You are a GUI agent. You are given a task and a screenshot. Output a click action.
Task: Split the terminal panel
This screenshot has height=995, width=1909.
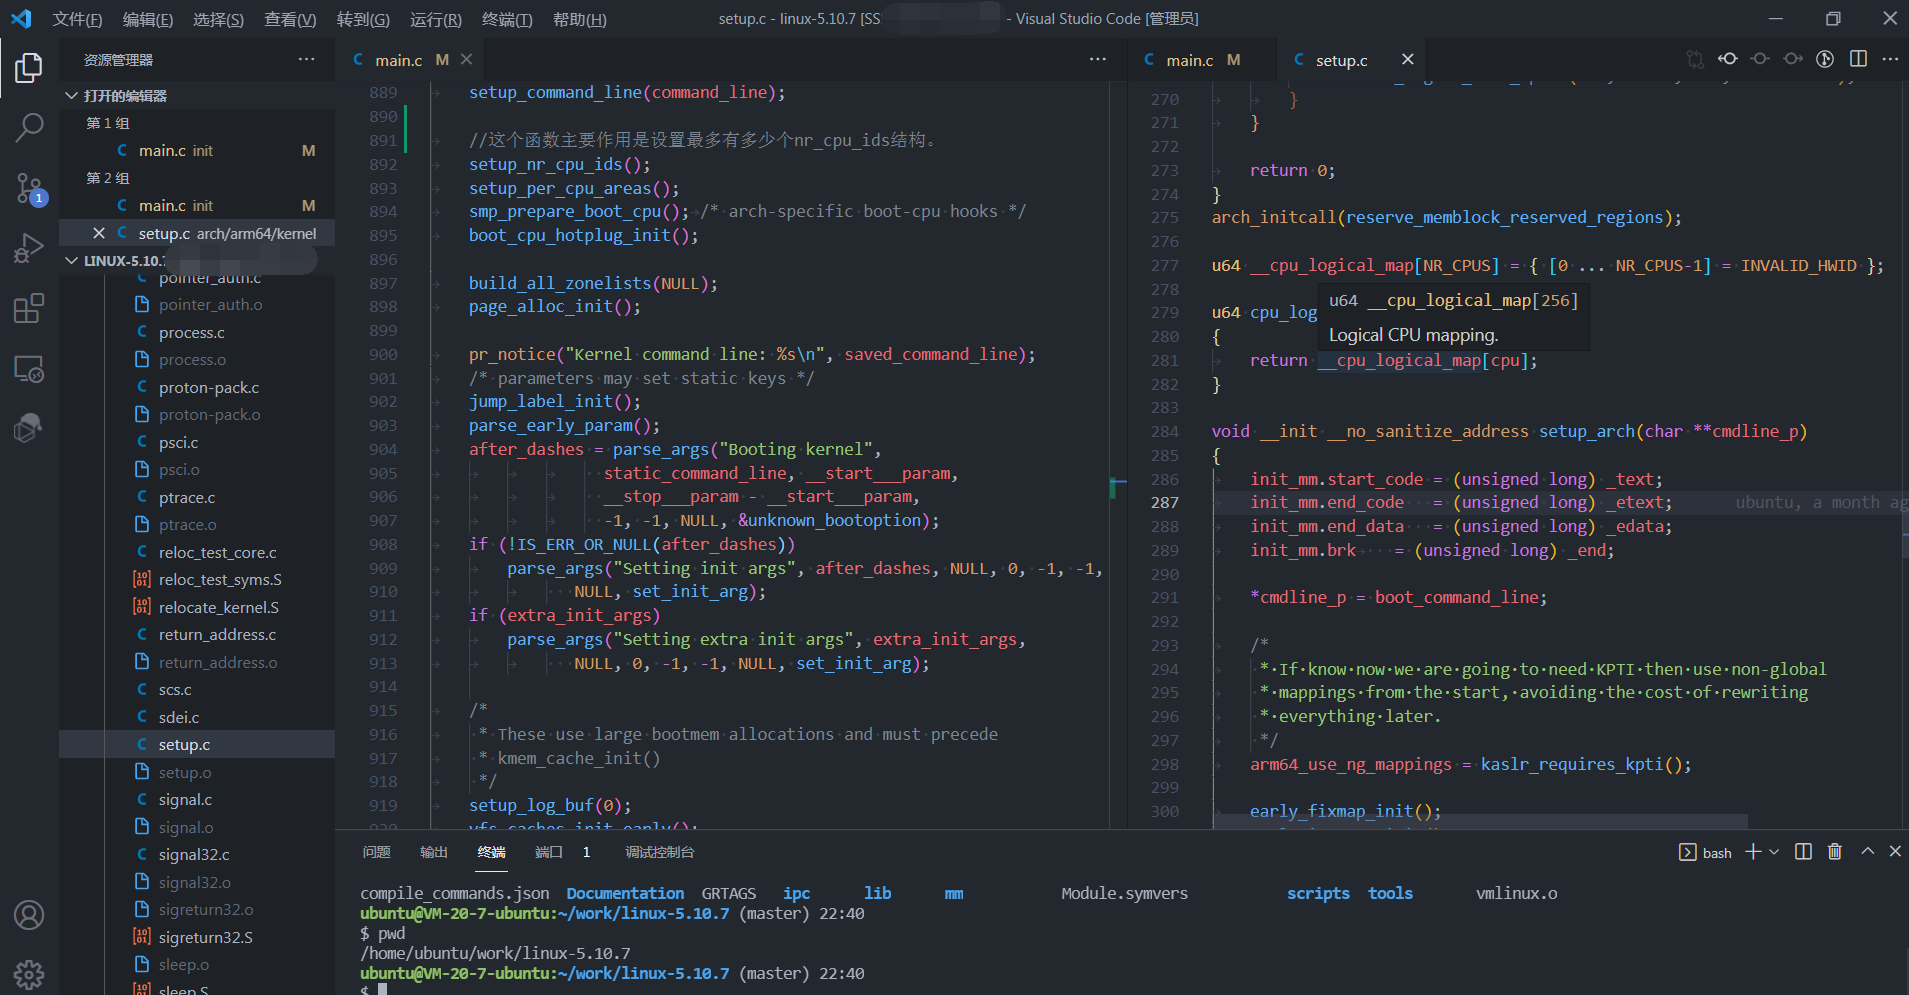(1803, 852)
